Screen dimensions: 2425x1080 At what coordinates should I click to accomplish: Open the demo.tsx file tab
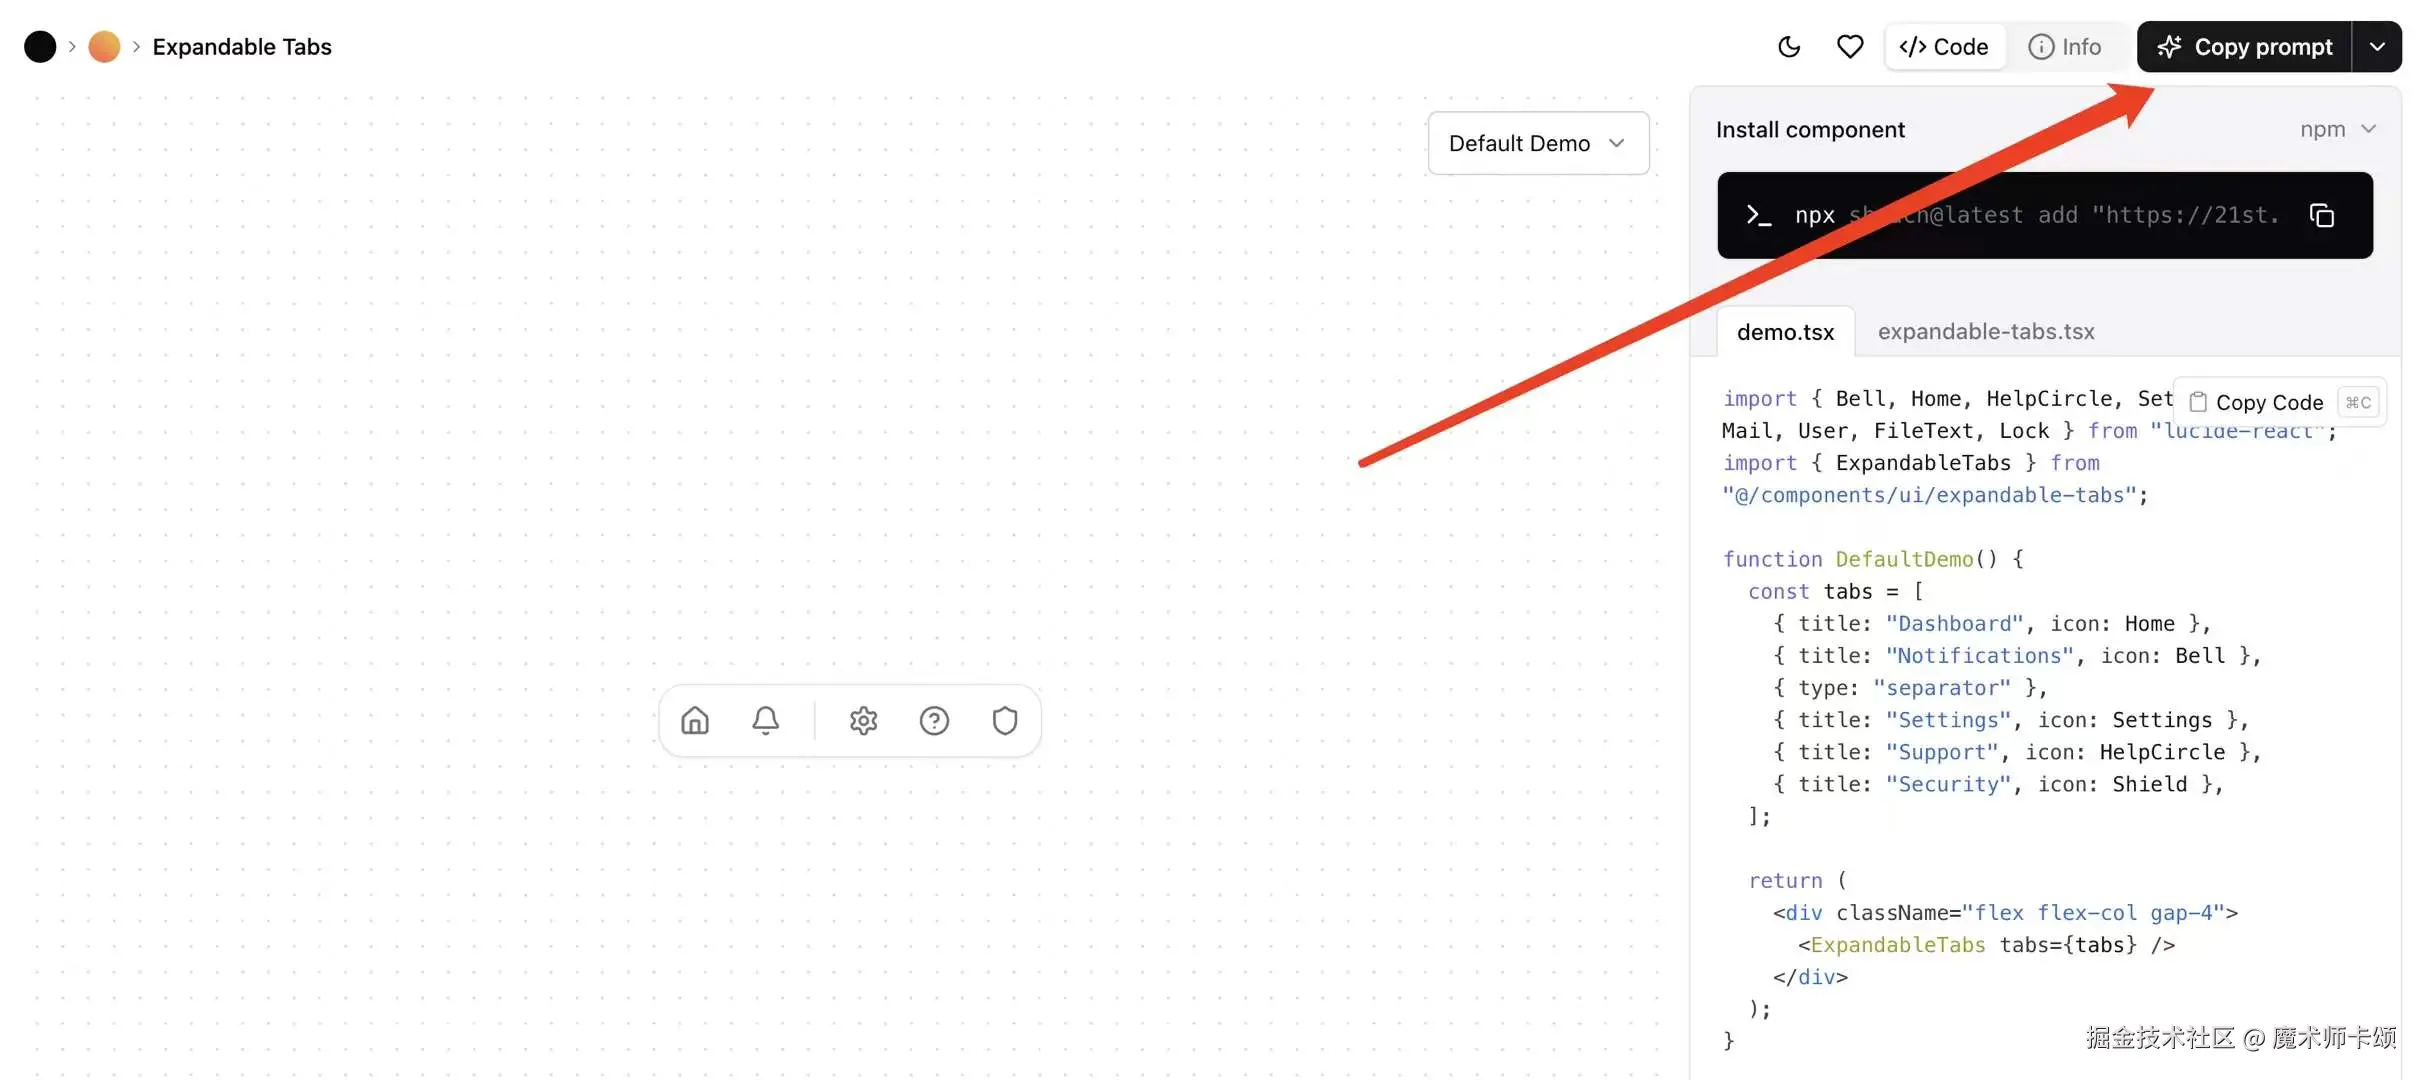click(x=1785, y=332)
